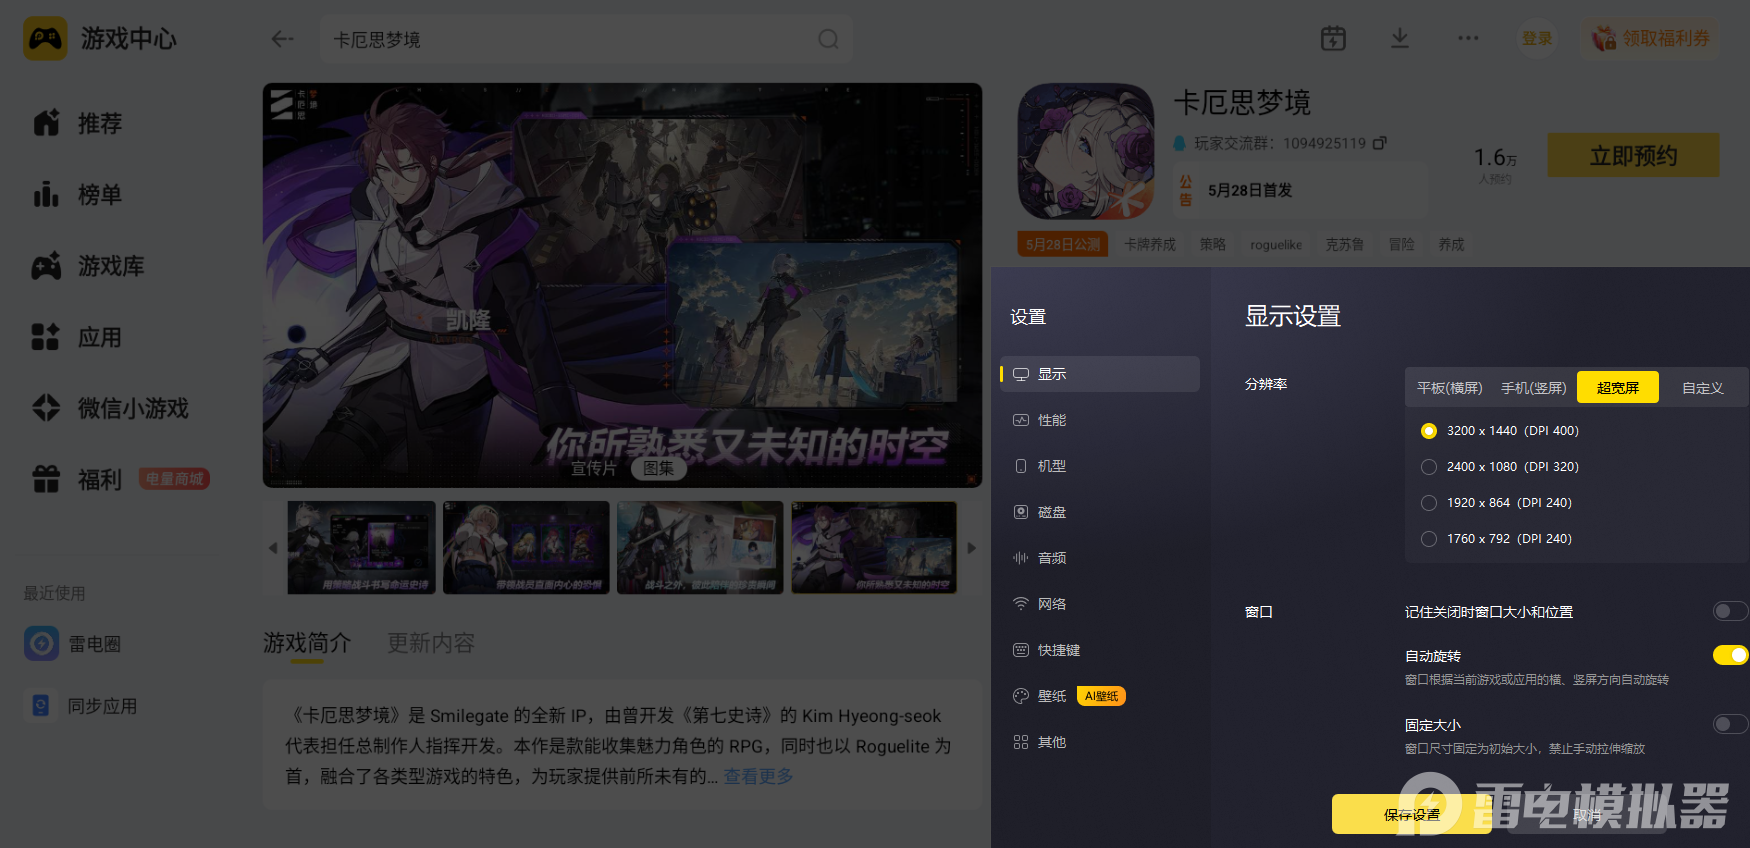Viewport: 1750px width, 848px height.
Task: Click 领取福利券 button
Action: coord(1651,38)
